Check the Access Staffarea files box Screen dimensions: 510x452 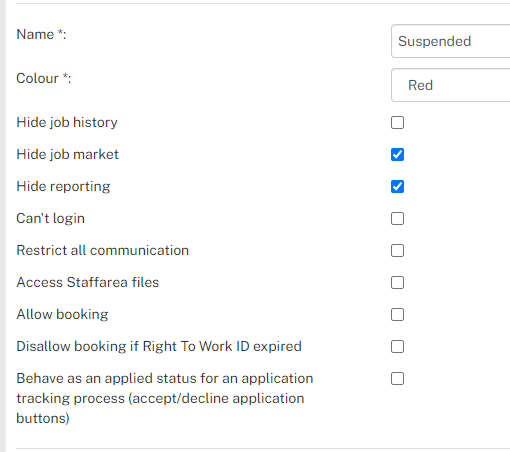(397, 282)
